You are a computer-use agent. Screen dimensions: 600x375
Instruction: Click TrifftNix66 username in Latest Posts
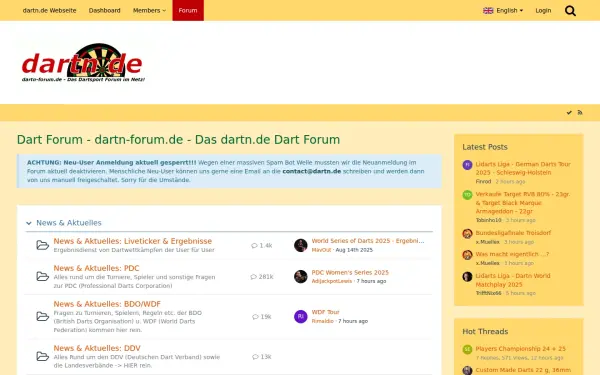[488, 293]
